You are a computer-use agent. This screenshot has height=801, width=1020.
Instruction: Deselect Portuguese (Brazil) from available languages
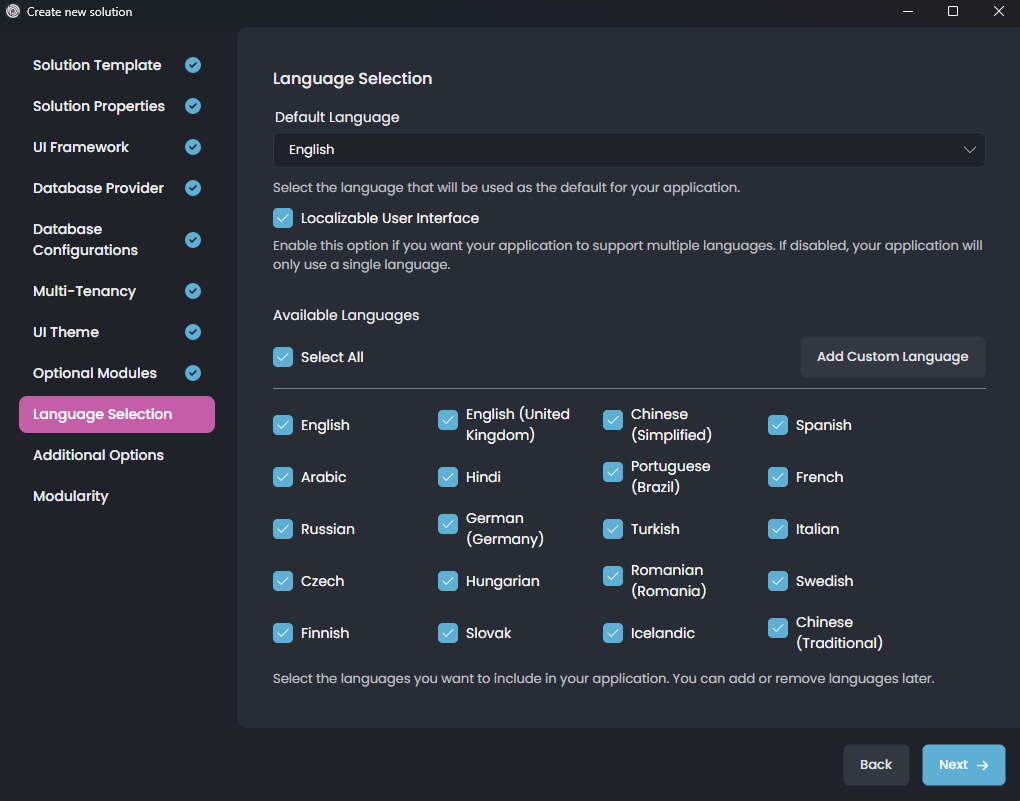pyautogui.click(x=612, y=472)
